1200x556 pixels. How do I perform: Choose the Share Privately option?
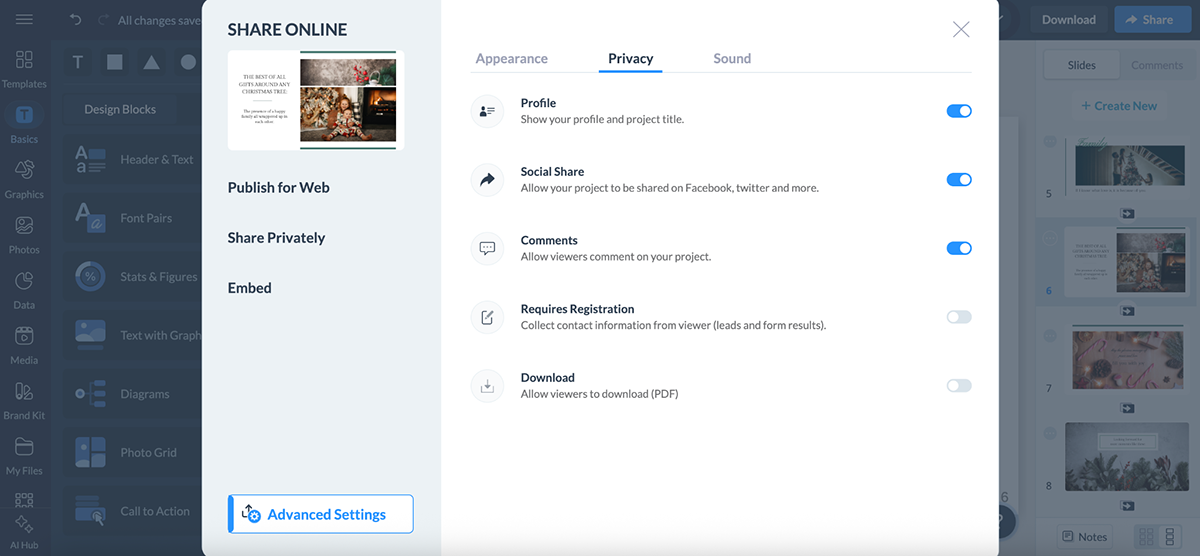pyautogui.click(x=276, y=238)
